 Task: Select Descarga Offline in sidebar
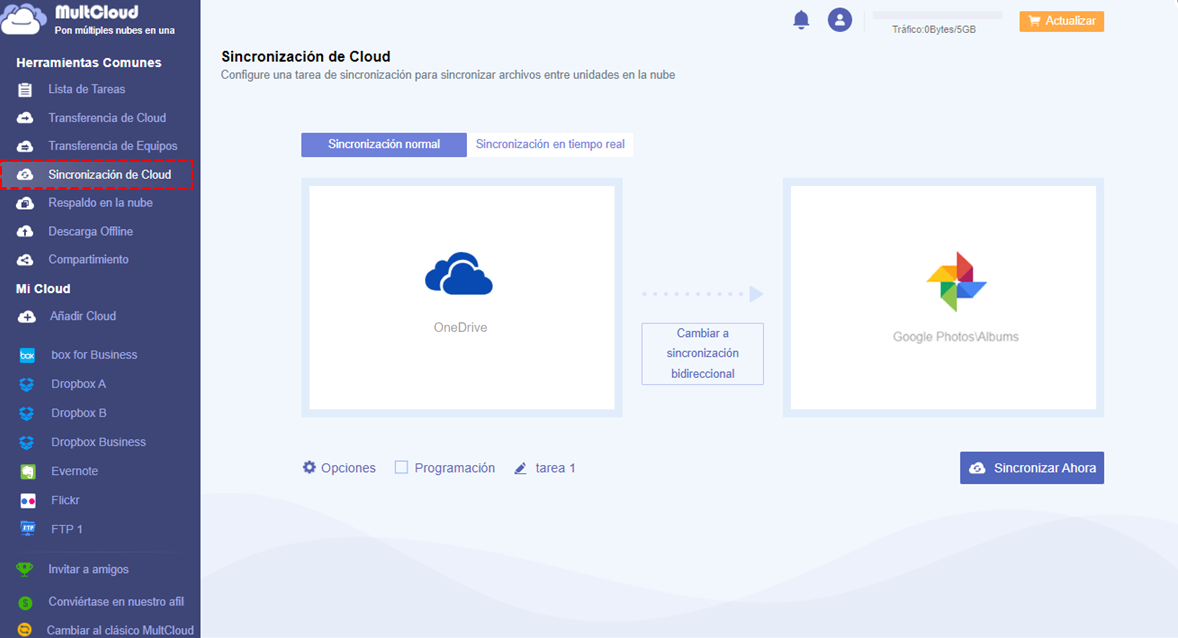91,231
